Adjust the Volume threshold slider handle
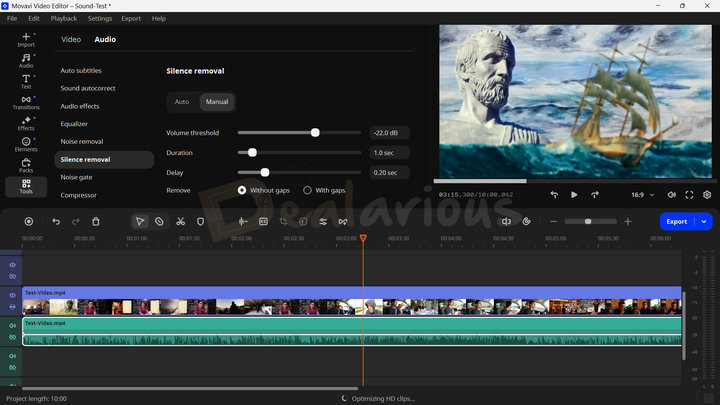720x405 pixels. click(315, 132)
